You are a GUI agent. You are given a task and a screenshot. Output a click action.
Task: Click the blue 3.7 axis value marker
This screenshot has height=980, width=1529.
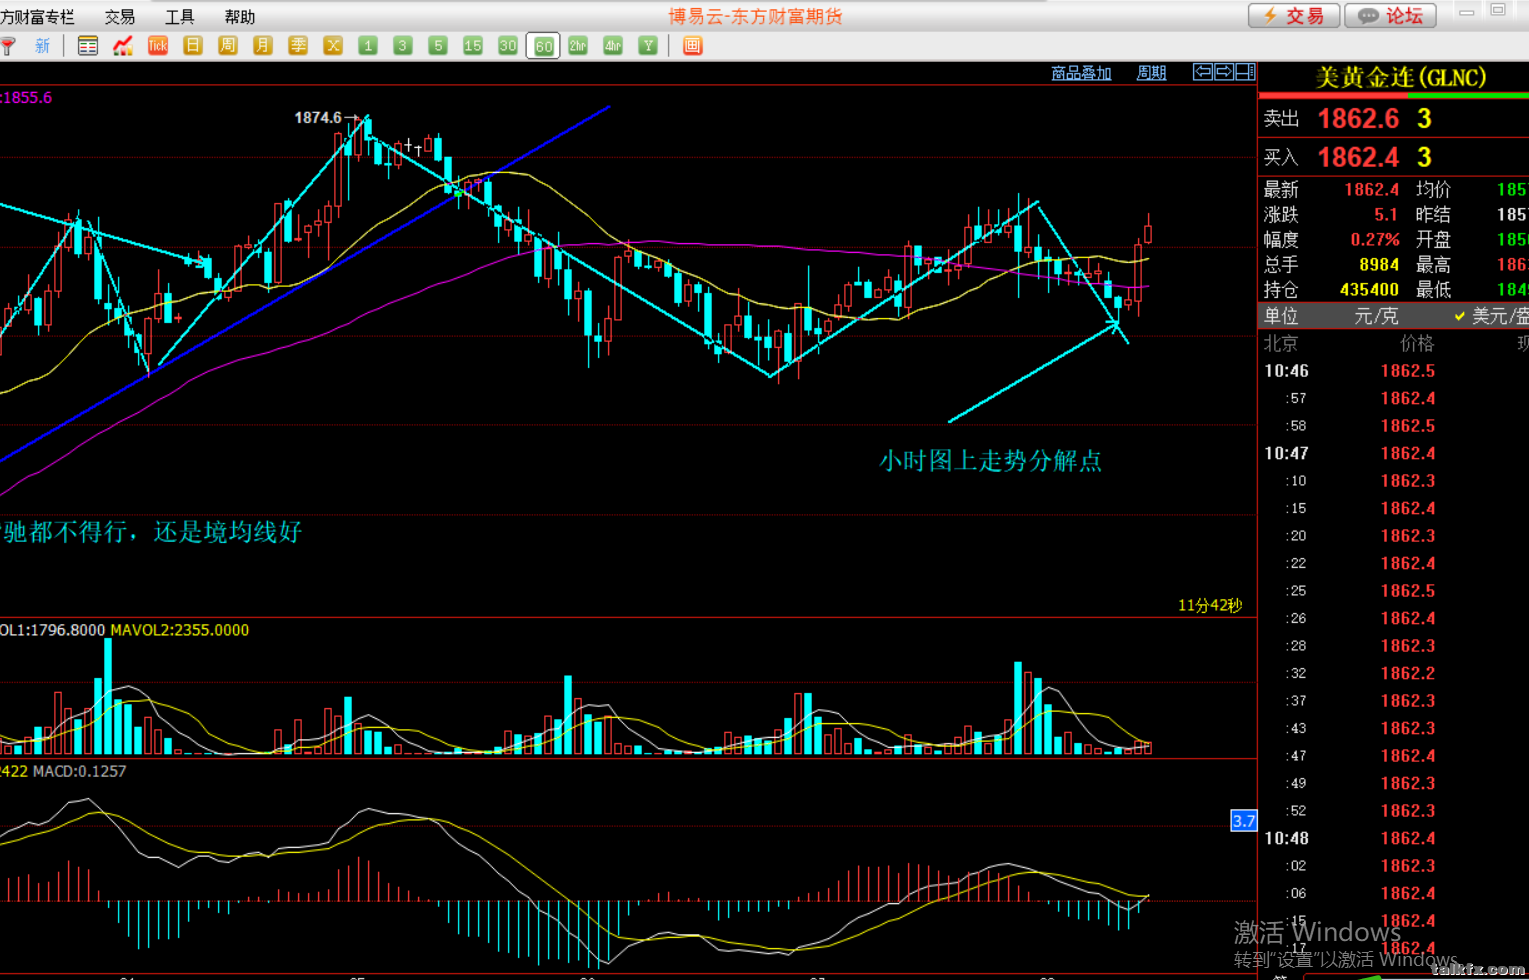click(1243, 821)
